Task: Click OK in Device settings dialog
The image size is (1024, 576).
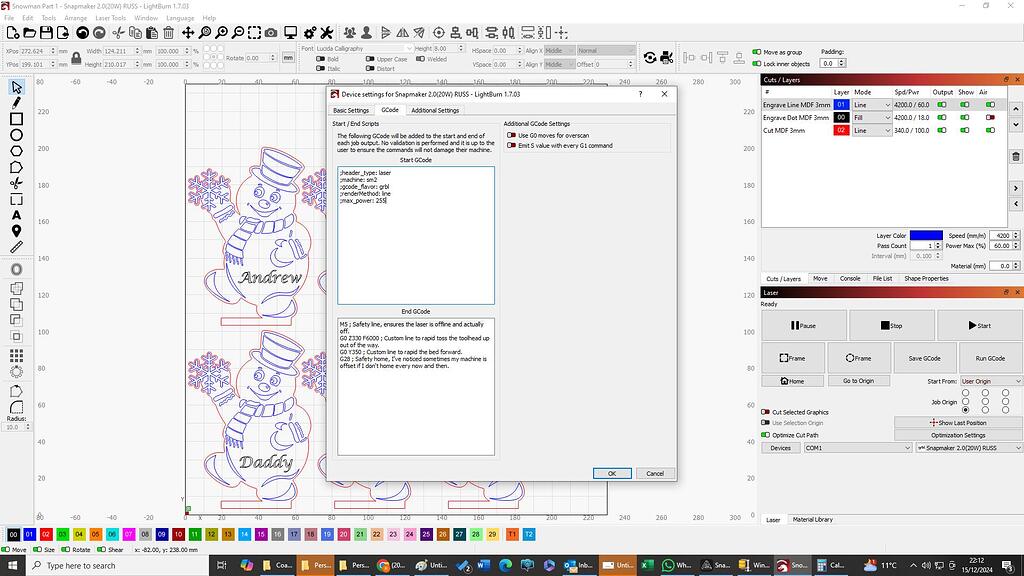Action: point(611,473)
